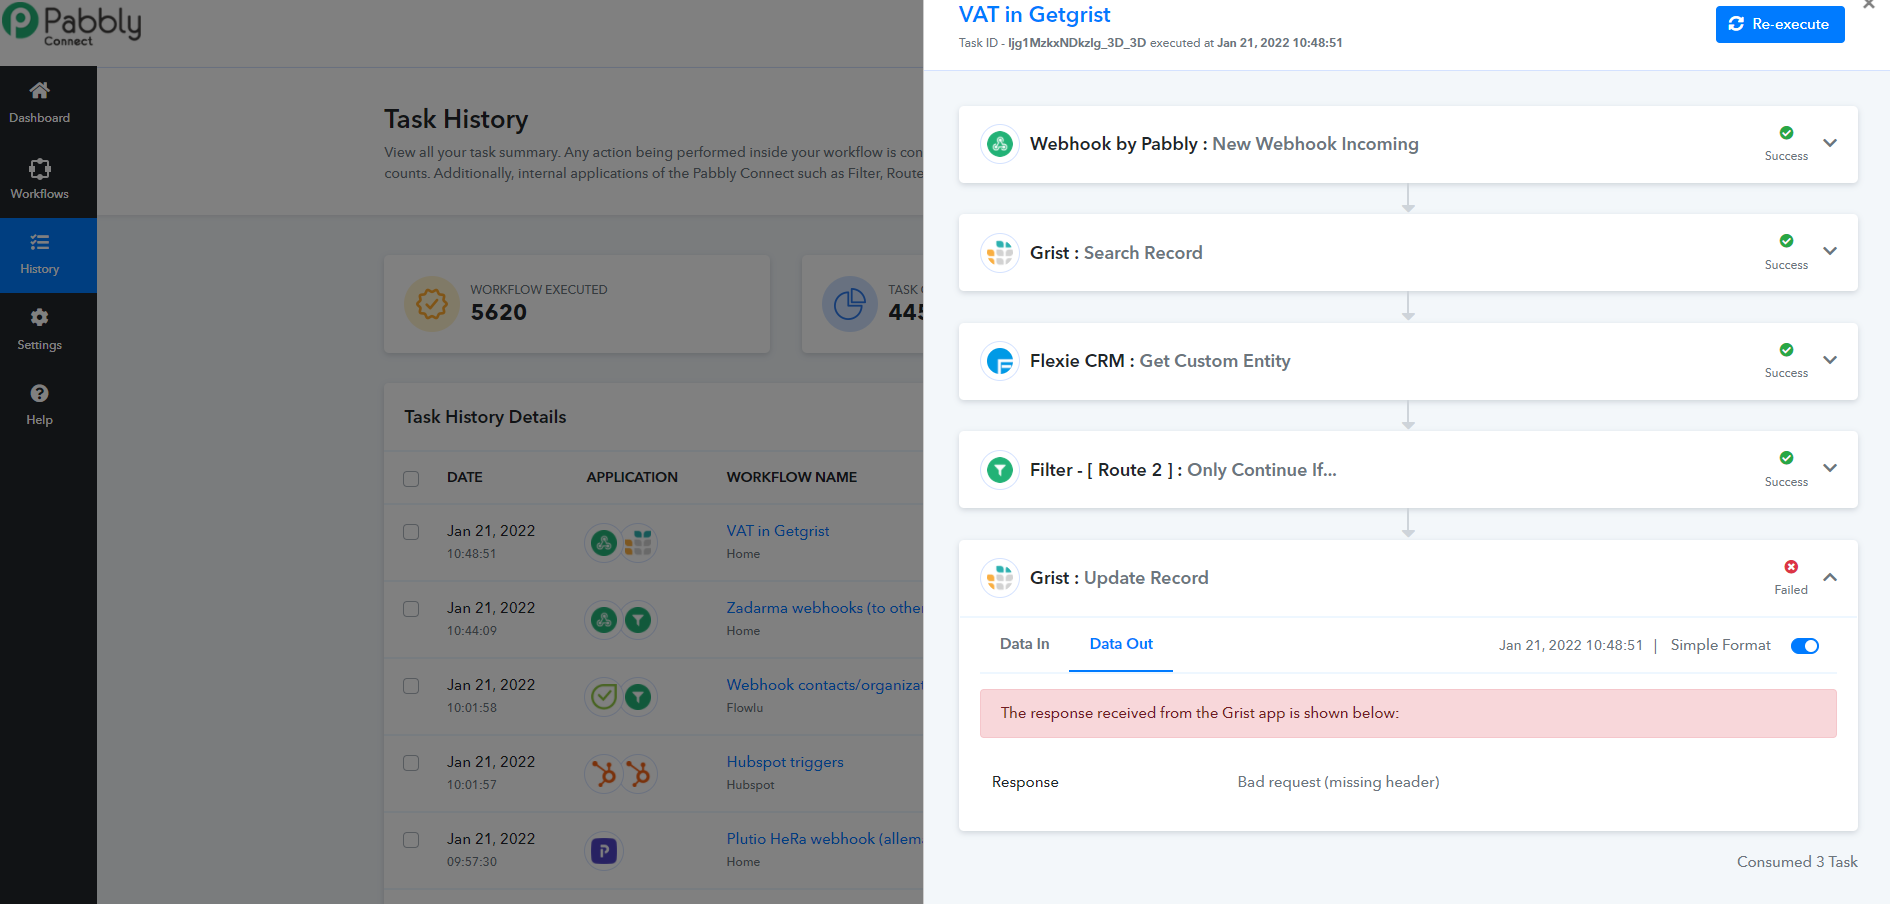The width and height of the screenshot is (1890, 904).
Task: Open Settings from the sidebar
Action: pyautogui.click(x=40, y=330)
